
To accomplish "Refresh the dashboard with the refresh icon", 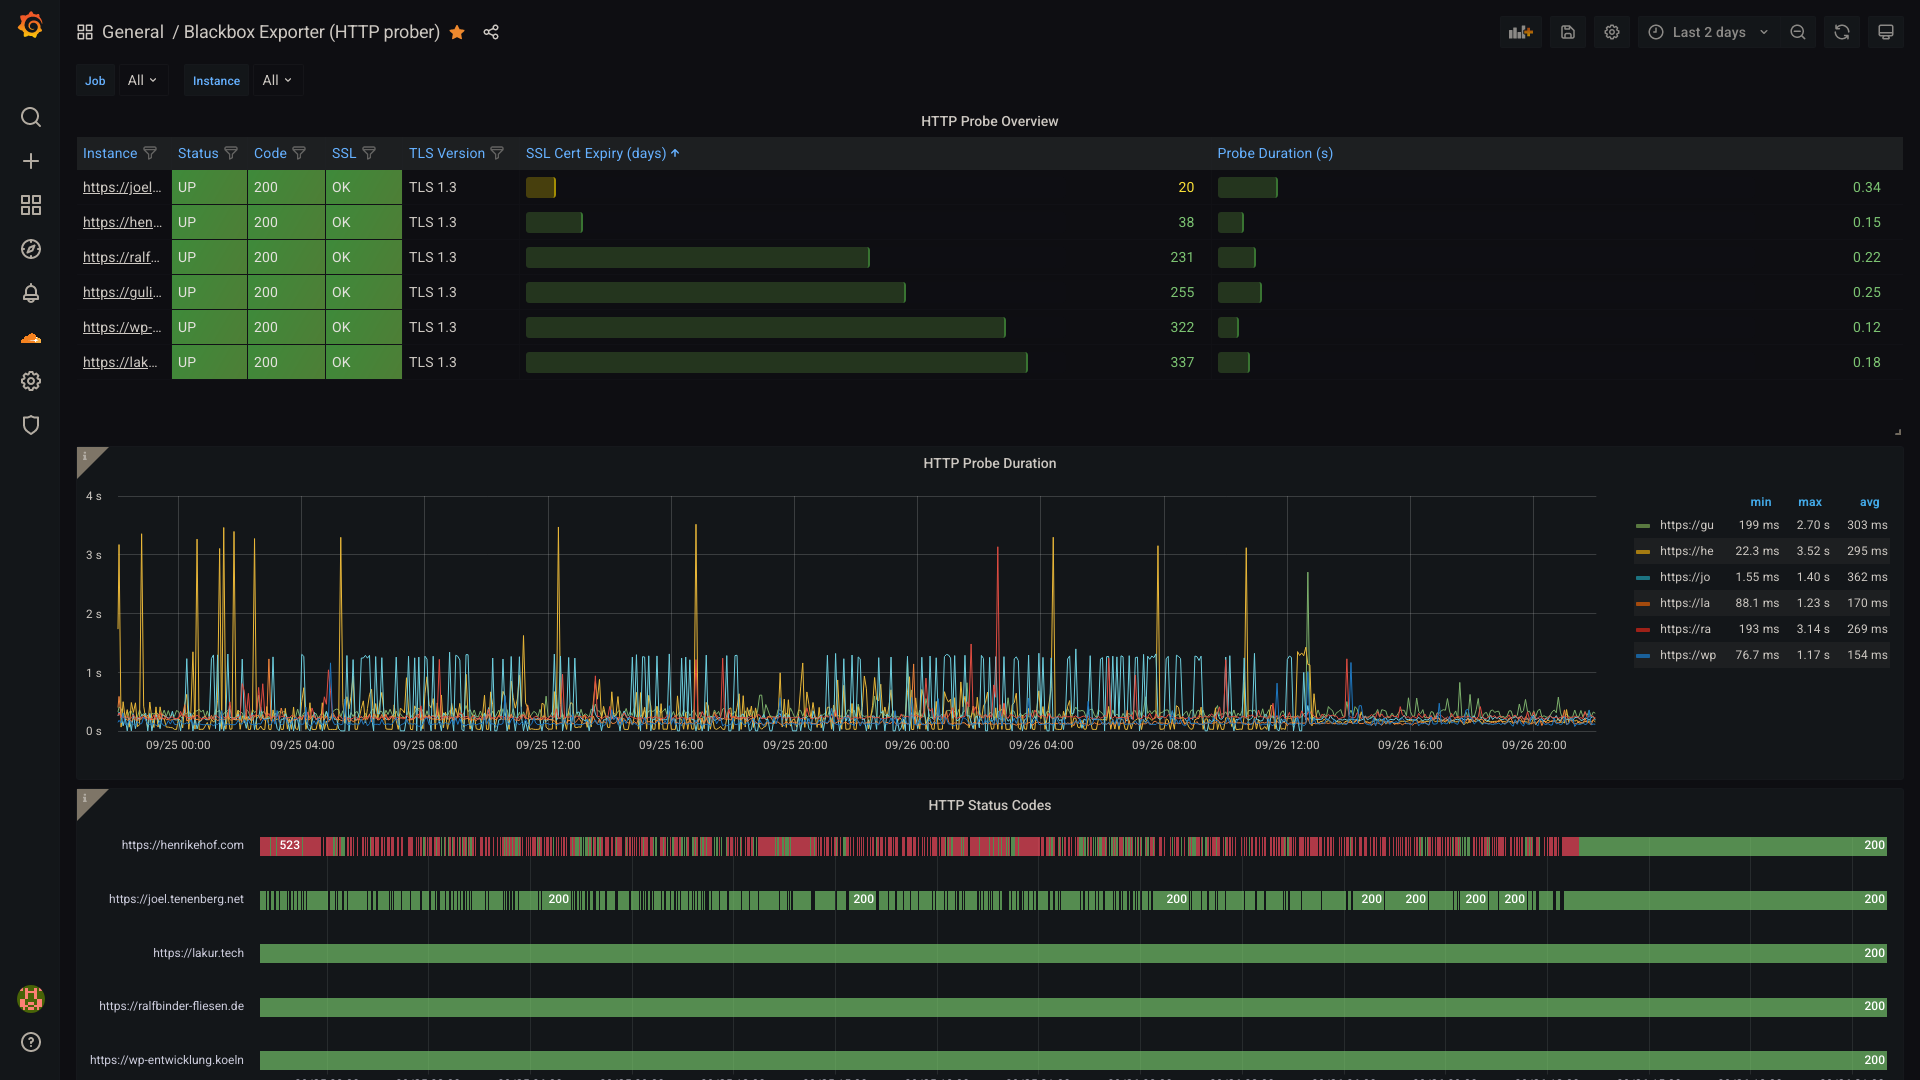I will (x=1842, y=32).
